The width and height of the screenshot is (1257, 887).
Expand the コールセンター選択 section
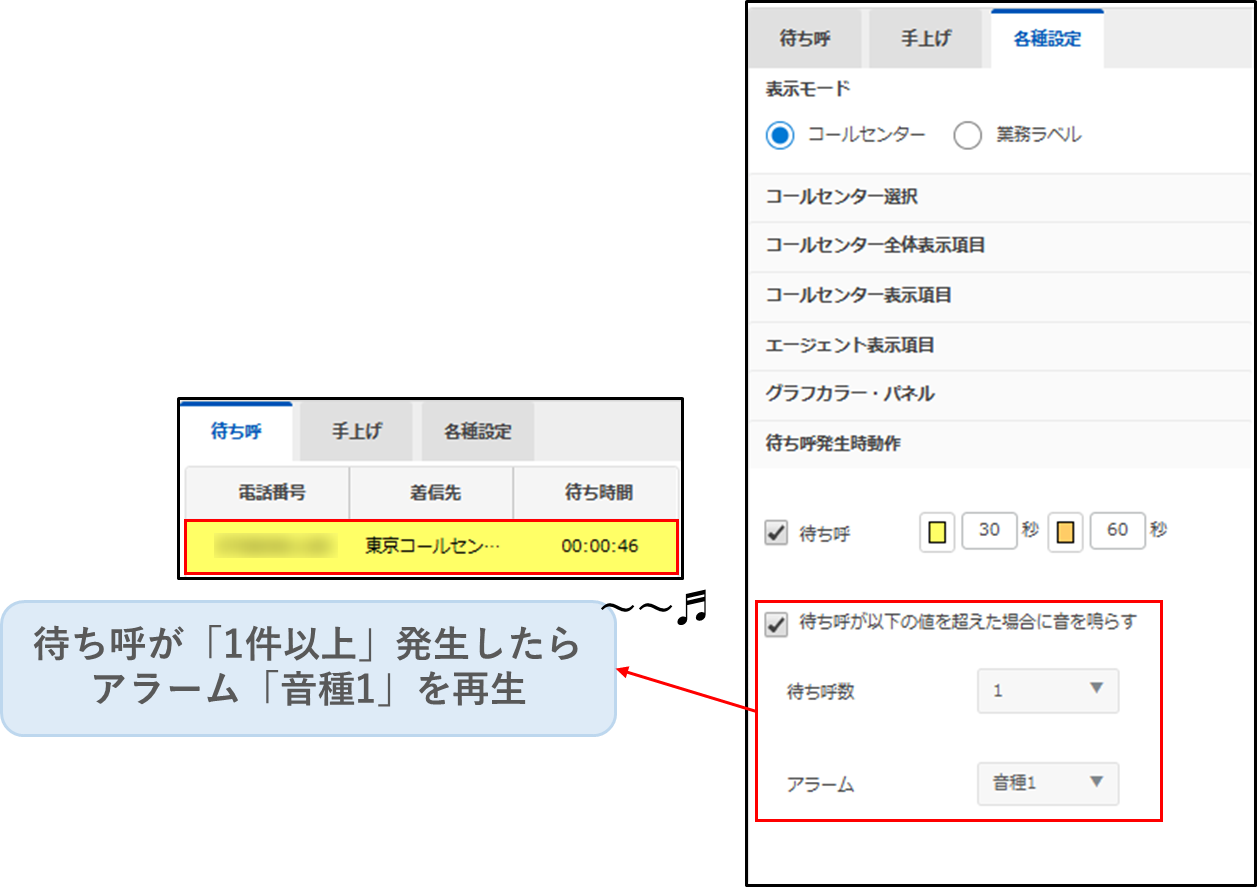click(841, 197)
